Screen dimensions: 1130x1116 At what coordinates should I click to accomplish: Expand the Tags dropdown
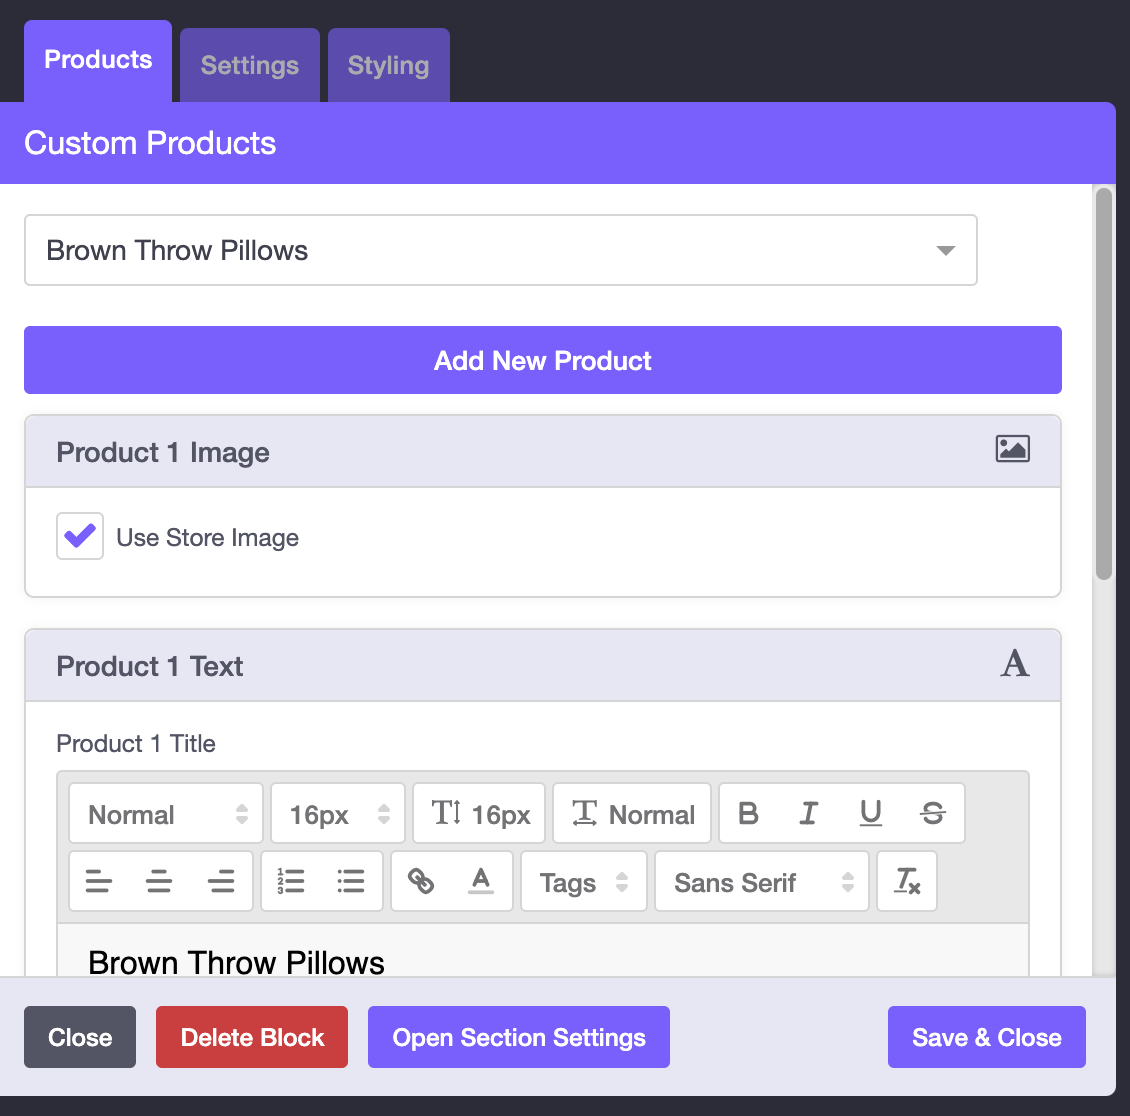[x=584, y=882]
